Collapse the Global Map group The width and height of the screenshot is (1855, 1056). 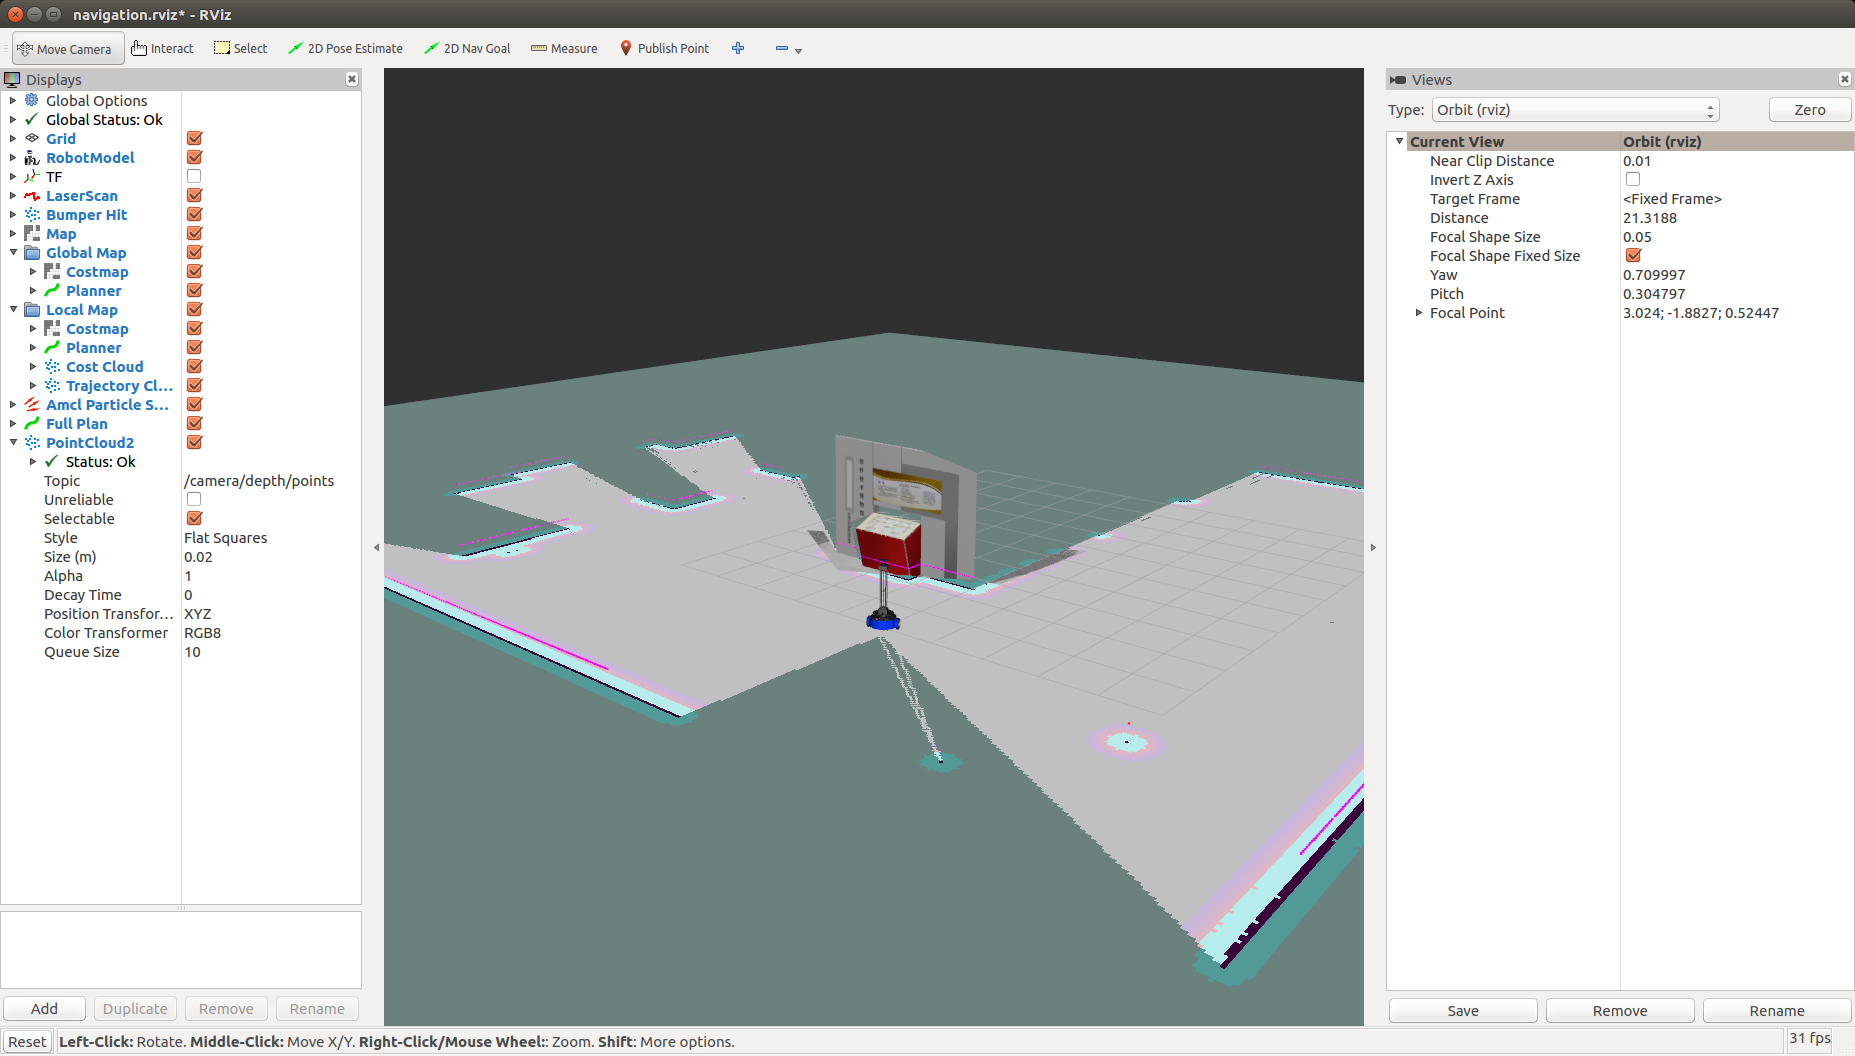pos(13,252)
